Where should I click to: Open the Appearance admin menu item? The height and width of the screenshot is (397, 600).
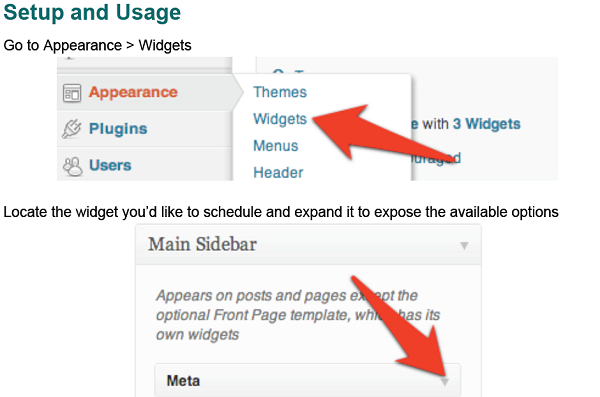coord(133,92)
